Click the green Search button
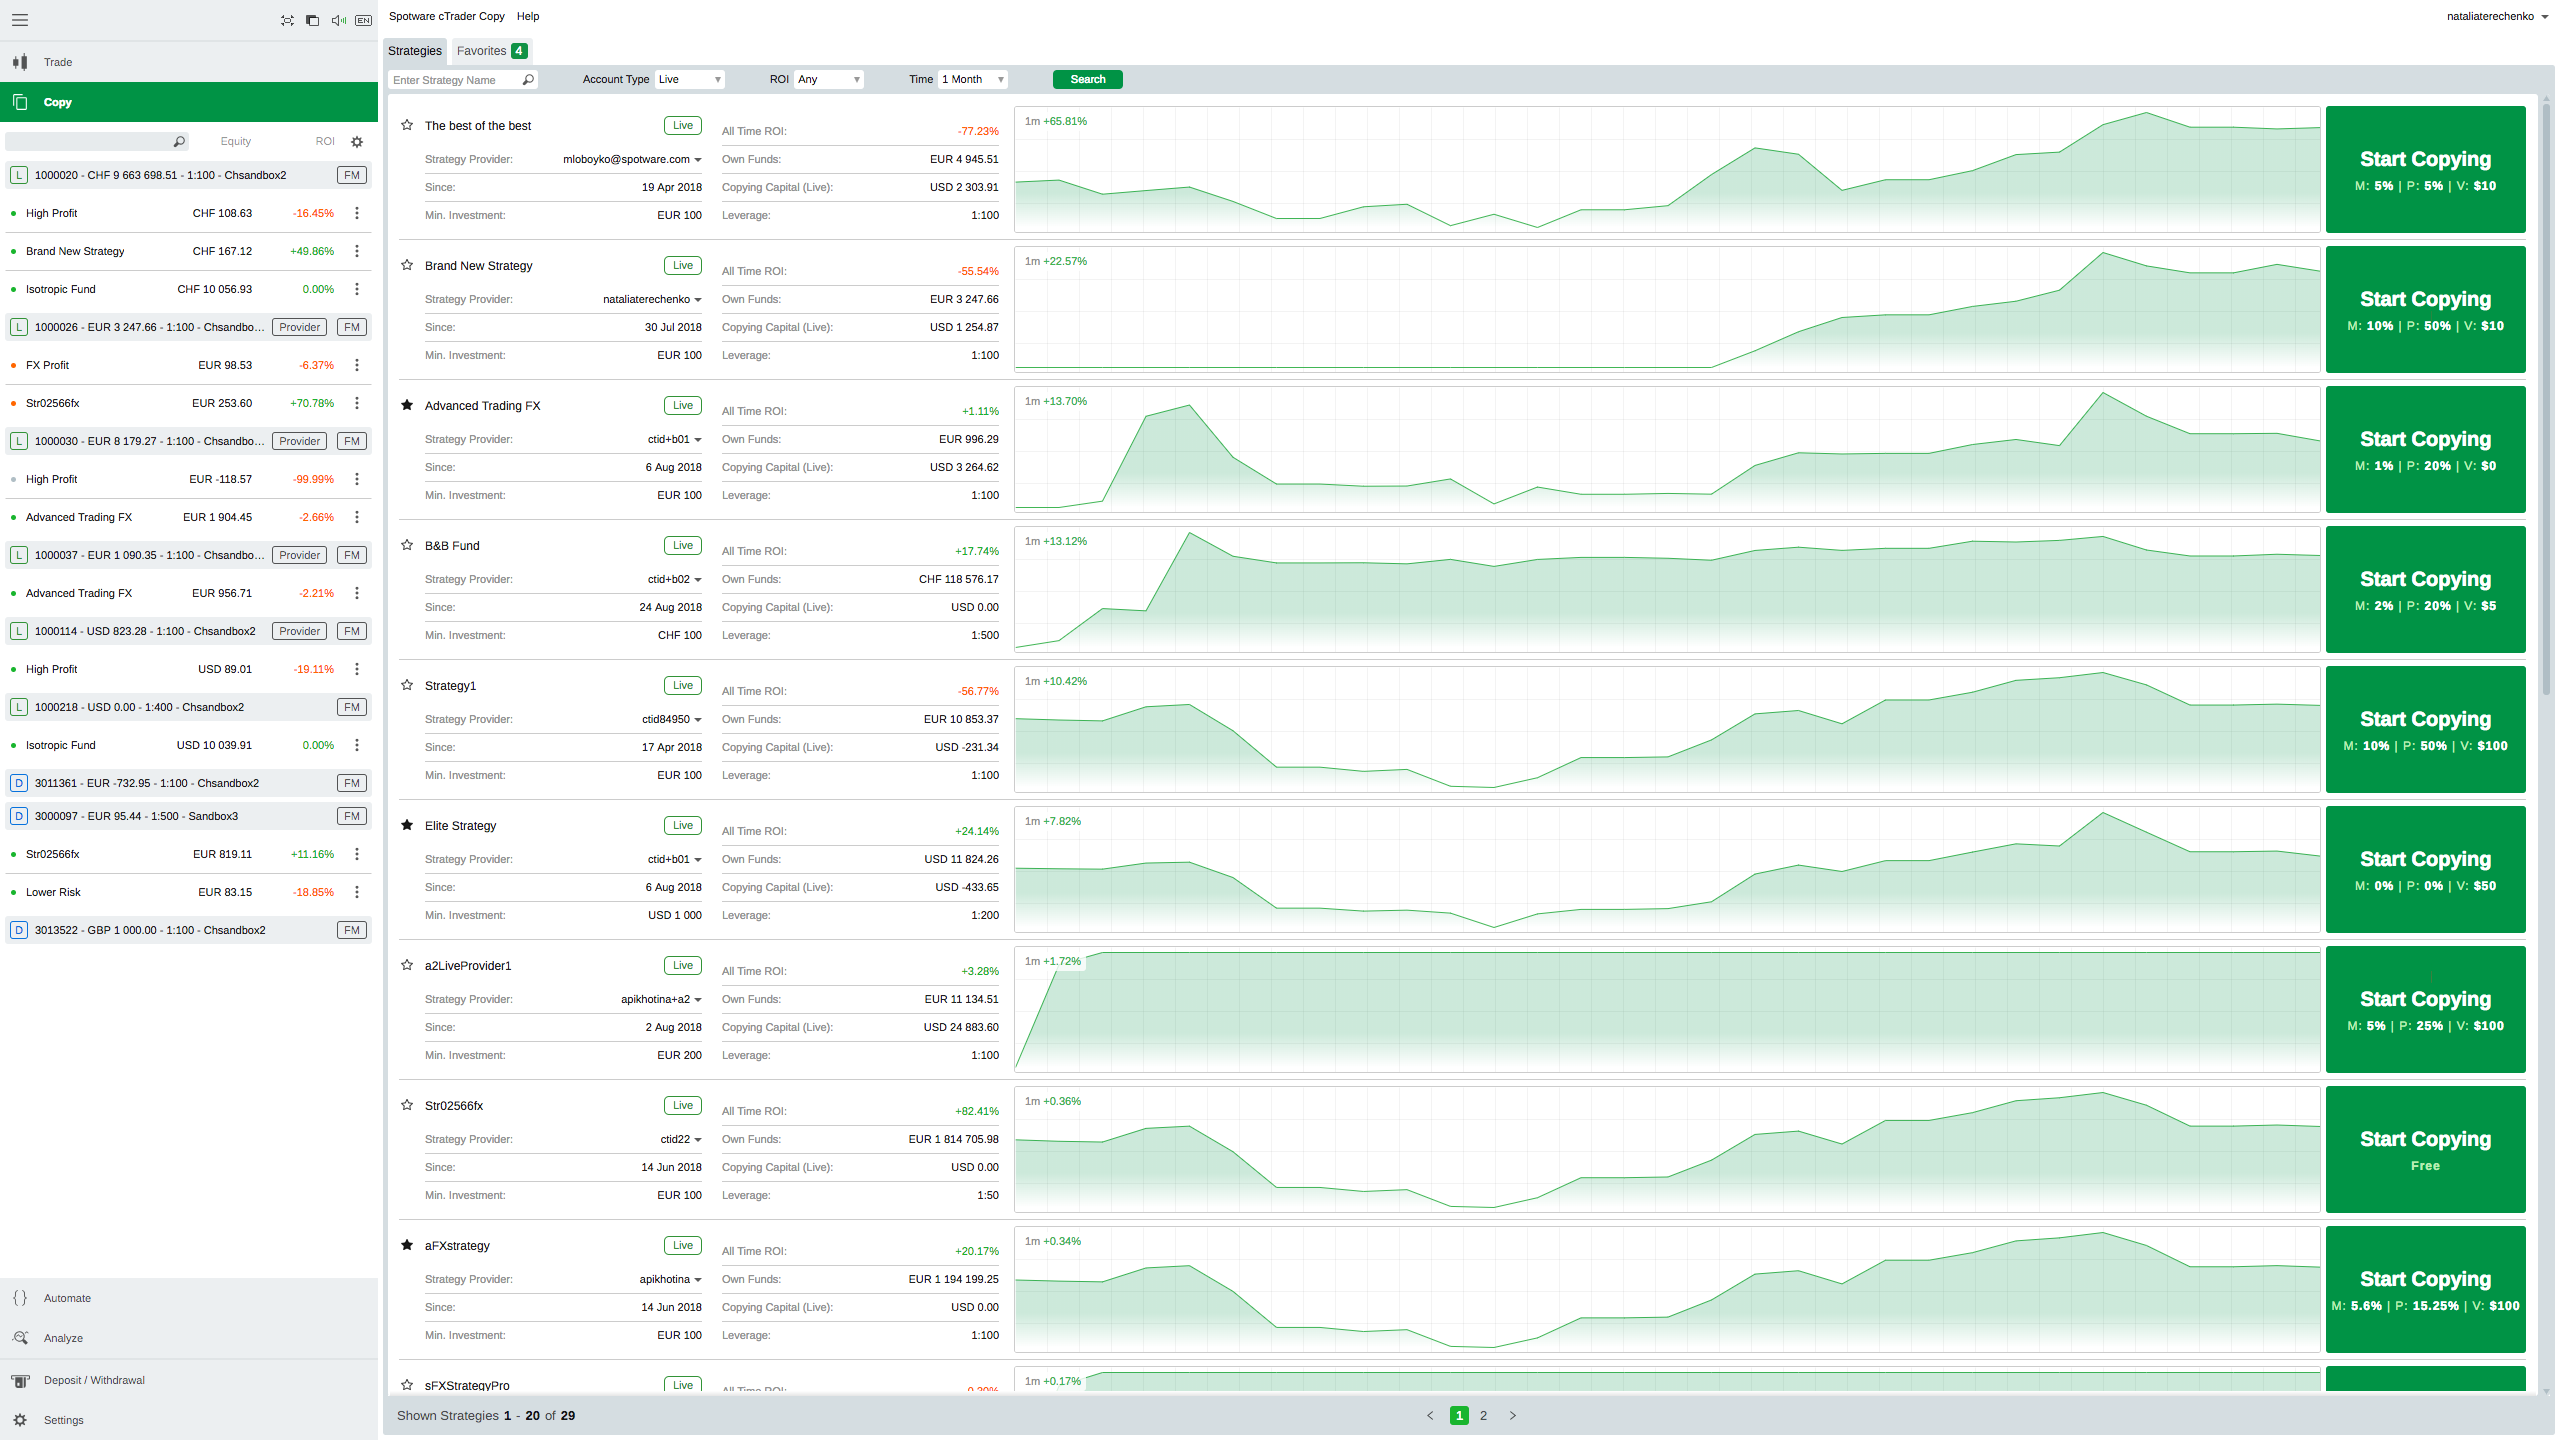The image size is (2560, 1440). click(1088, 80)
